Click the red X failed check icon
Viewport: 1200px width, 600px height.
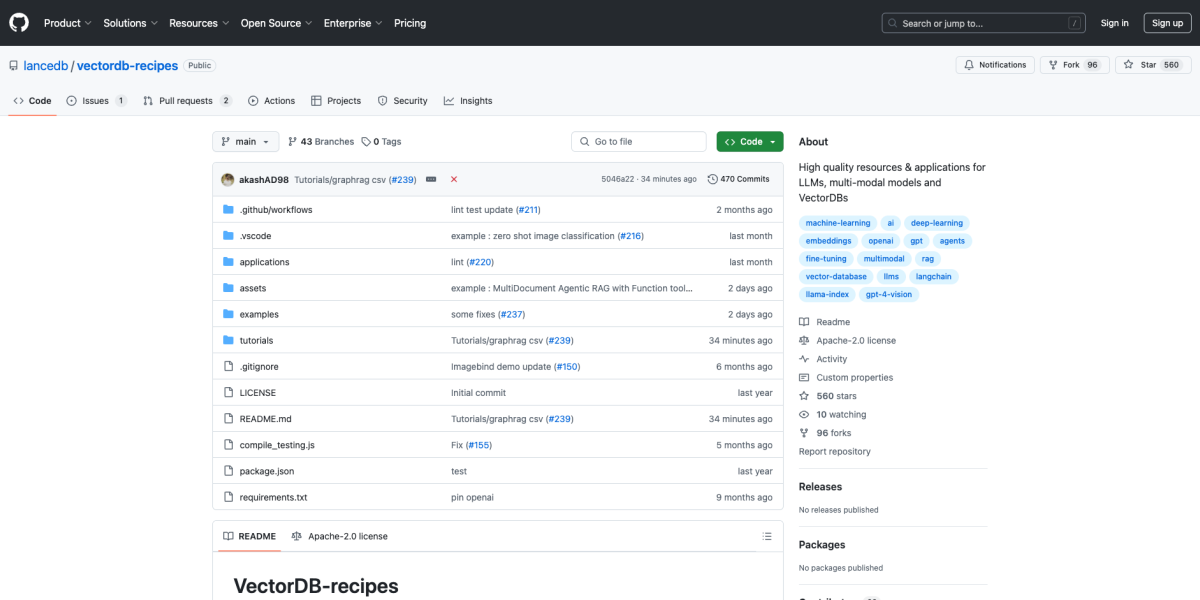tap(453, 178)
